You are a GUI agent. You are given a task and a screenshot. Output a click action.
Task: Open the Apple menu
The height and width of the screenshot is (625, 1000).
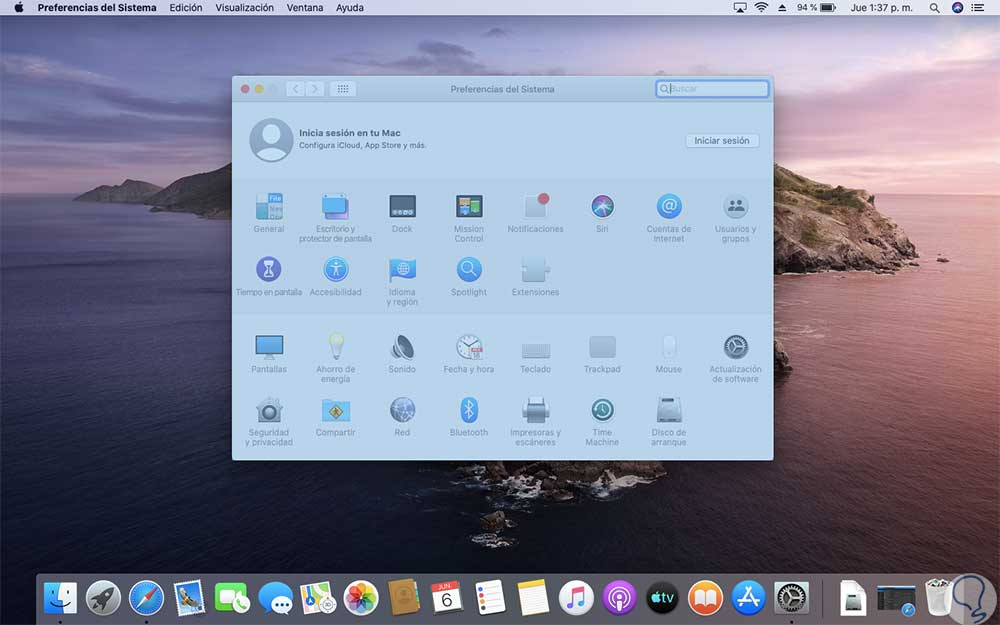[x=18, y=8]
